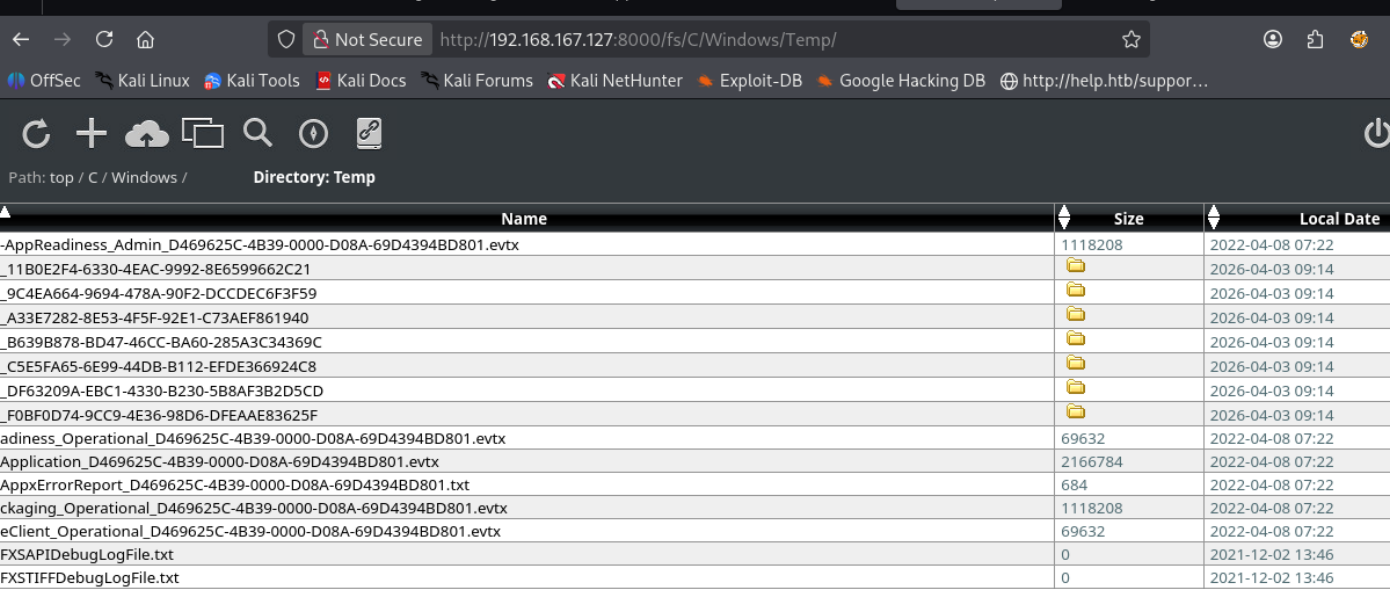Sort by Local Date using its arrows

coord(1214,217)
